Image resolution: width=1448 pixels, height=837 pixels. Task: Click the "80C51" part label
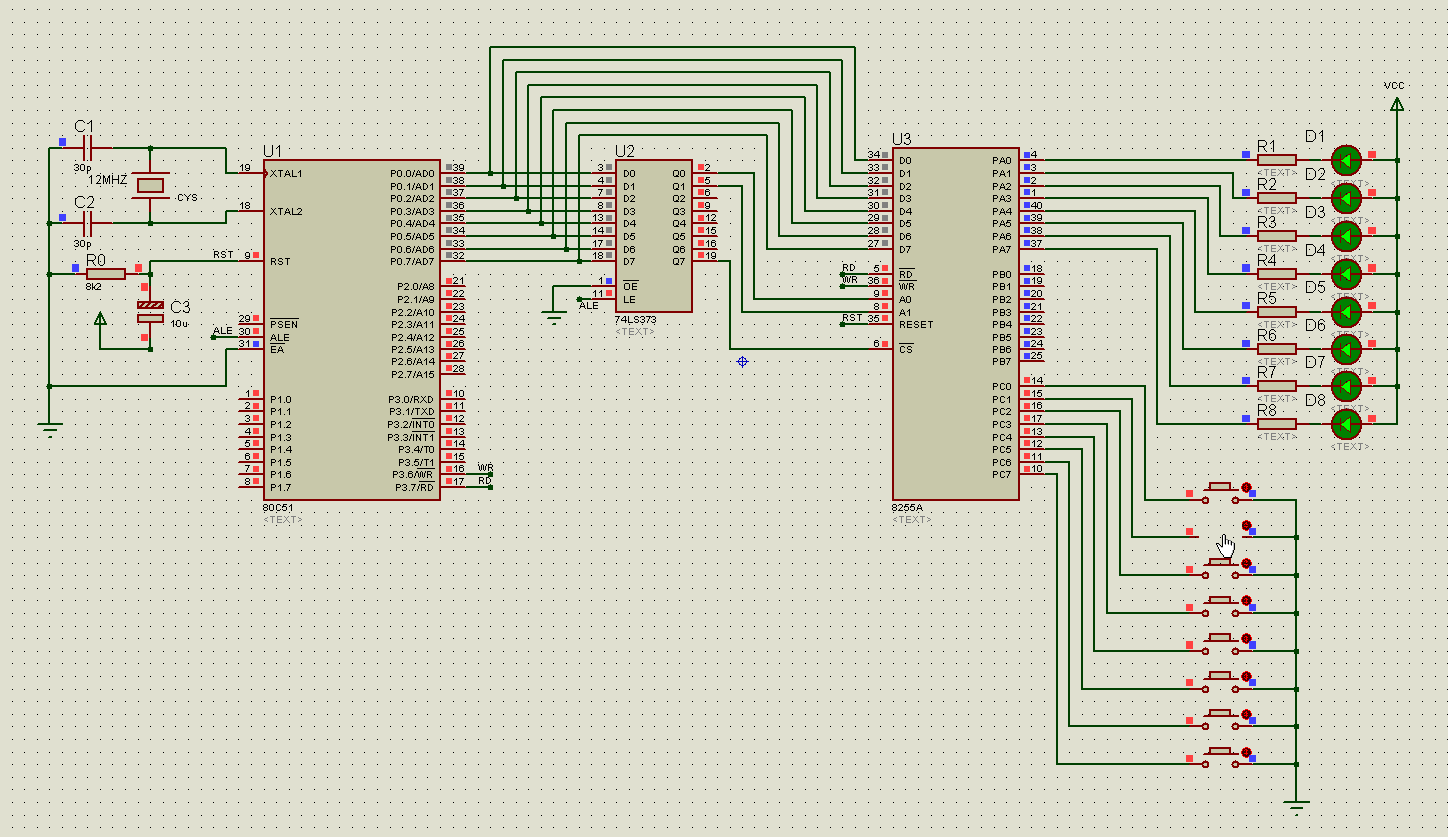(278, 508)
